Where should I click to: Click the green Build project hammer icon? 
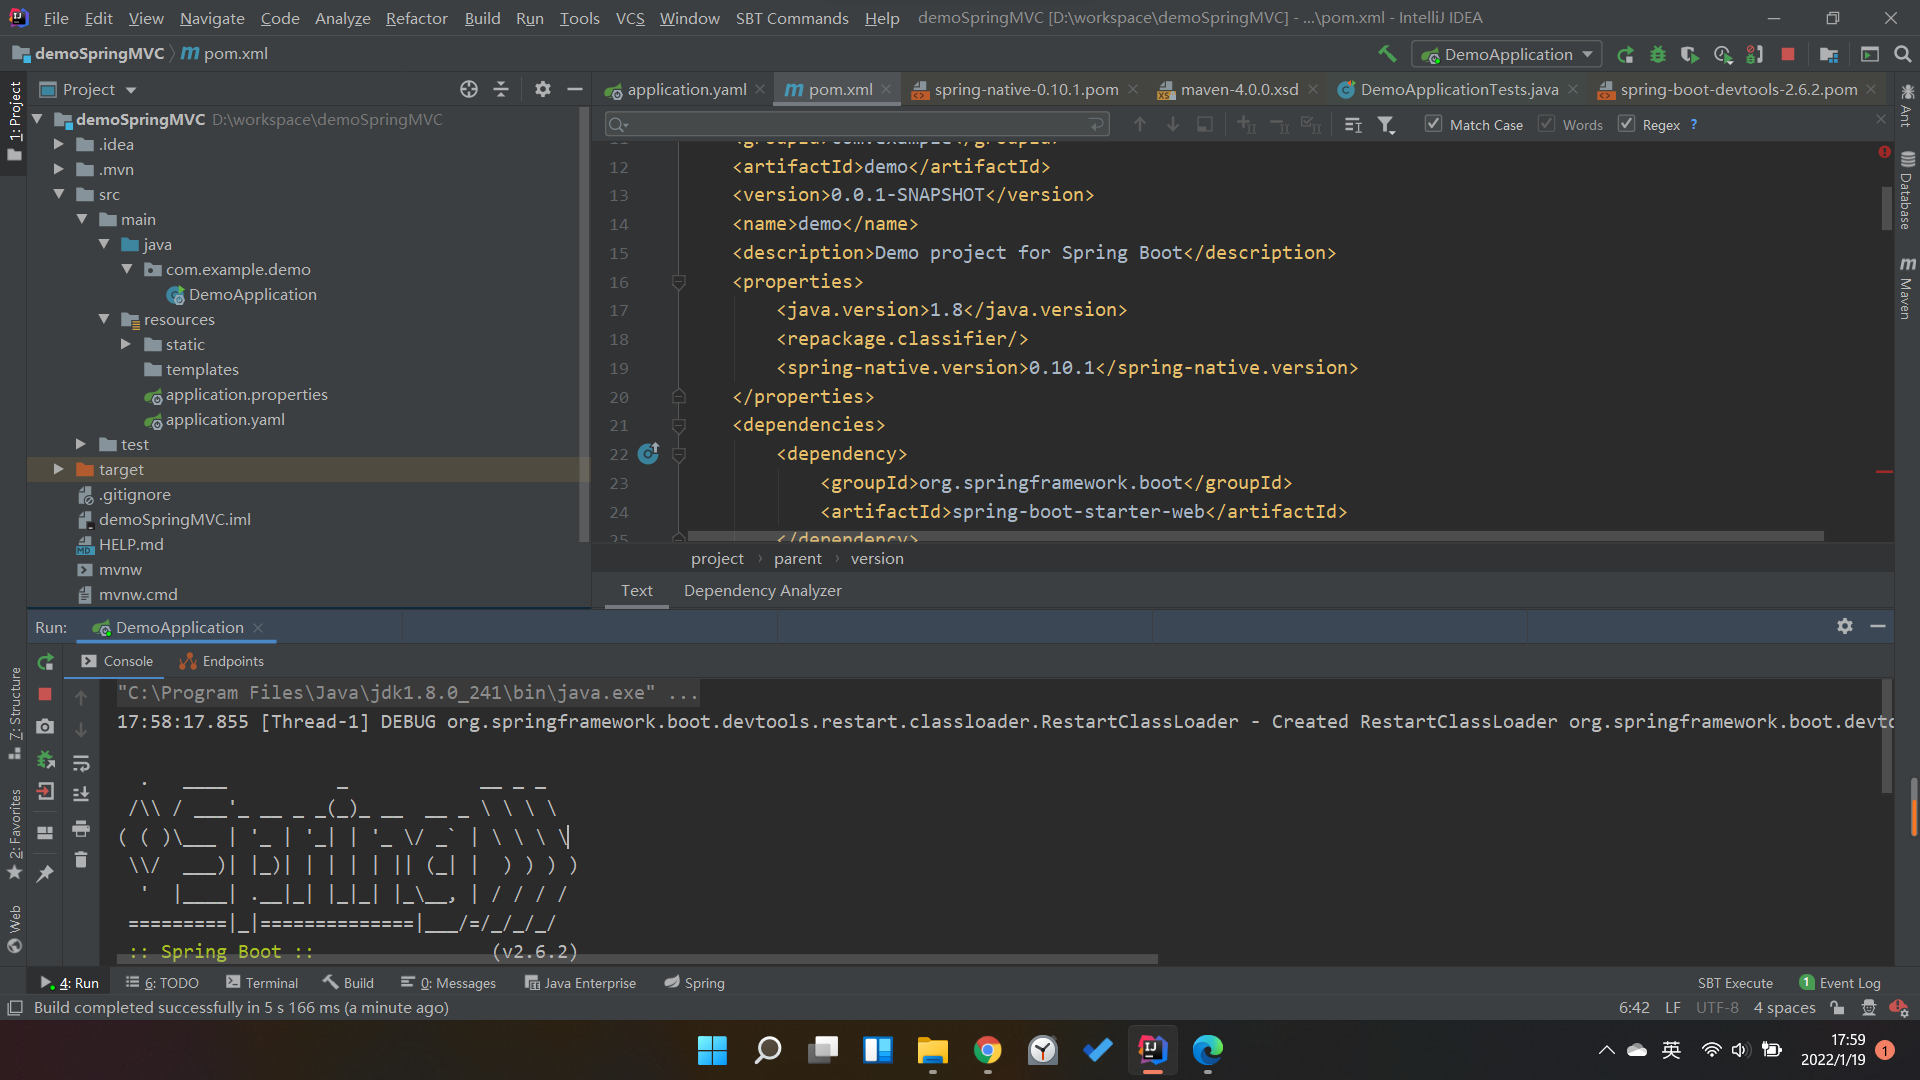click(x=1386, y=54)
